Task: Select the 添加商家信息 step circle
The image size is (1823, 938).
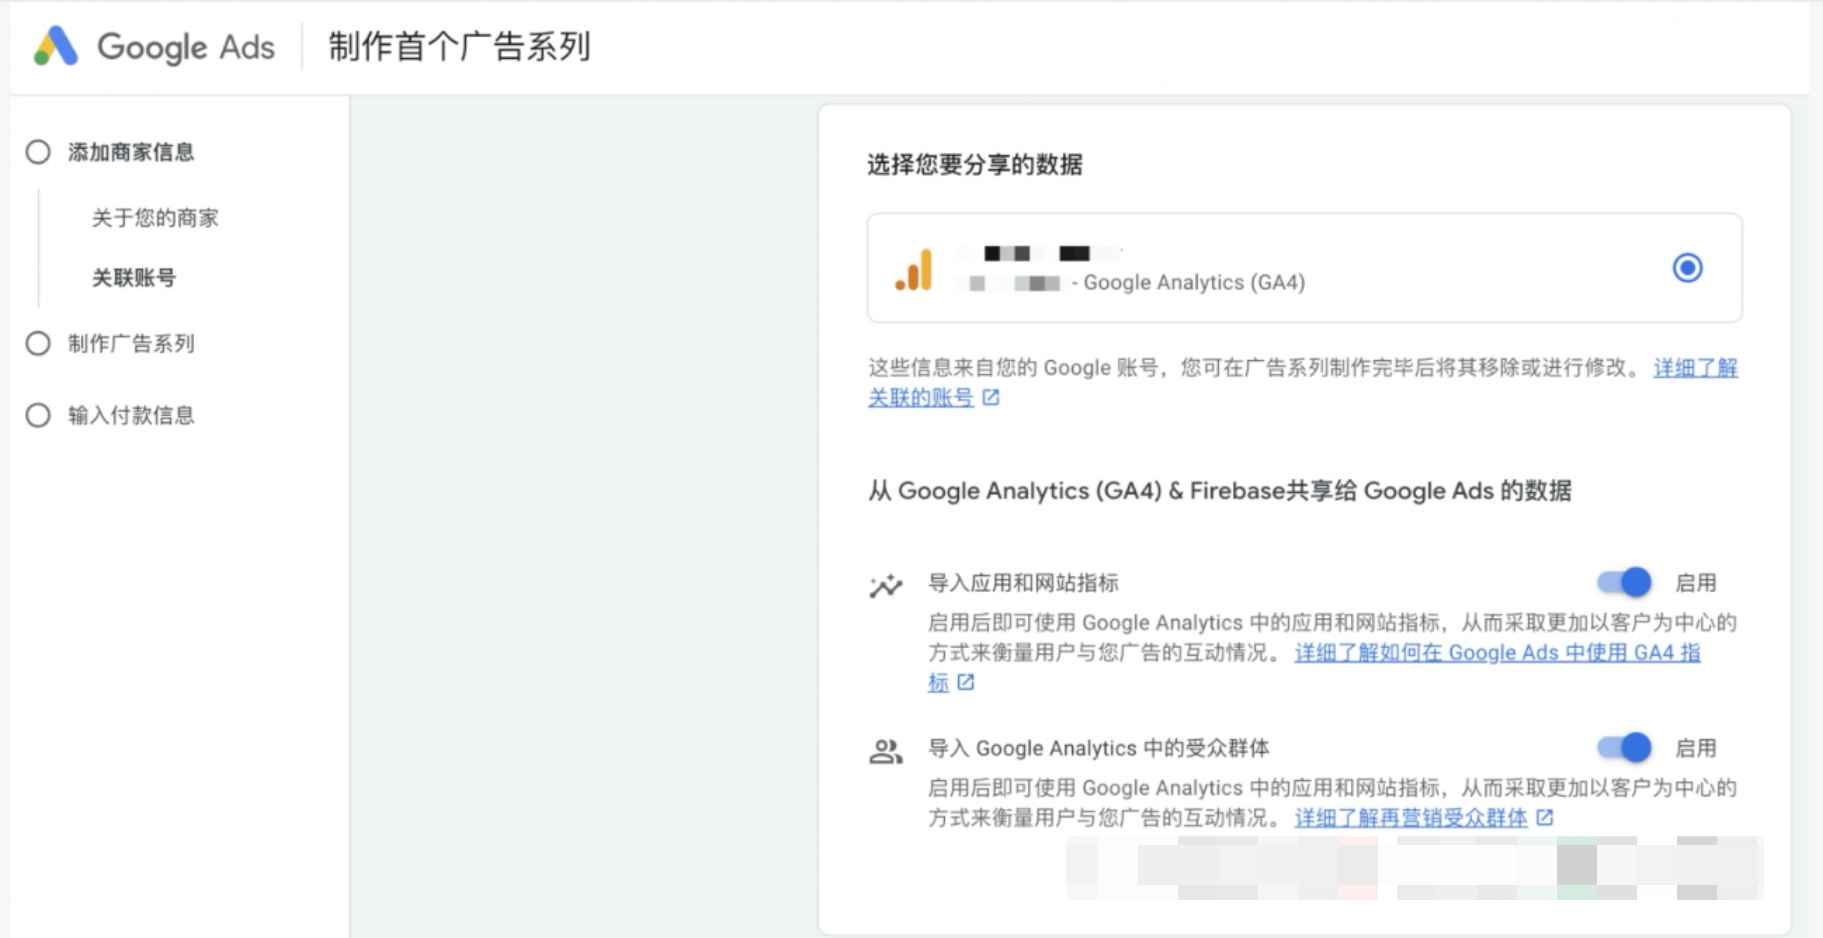Action: [x=38, y=152]
